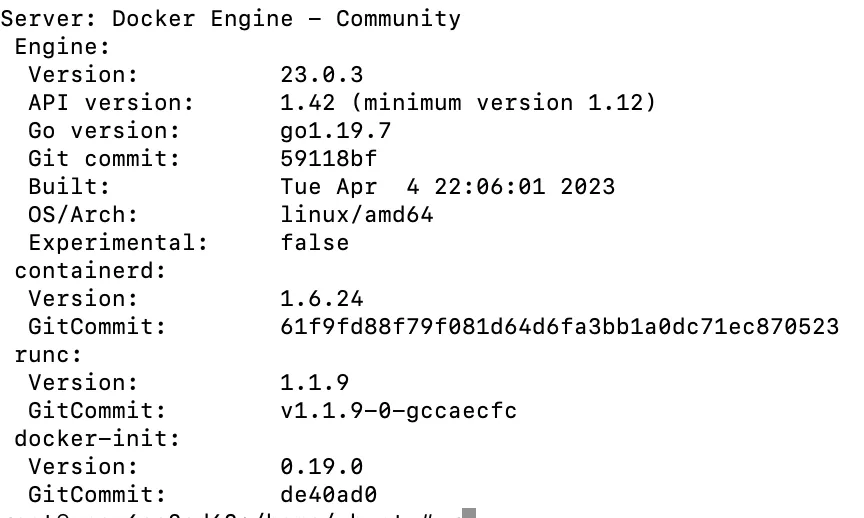Click the long containerd GitCommit hash
This screenshot has height=518, width=864.
560,326
